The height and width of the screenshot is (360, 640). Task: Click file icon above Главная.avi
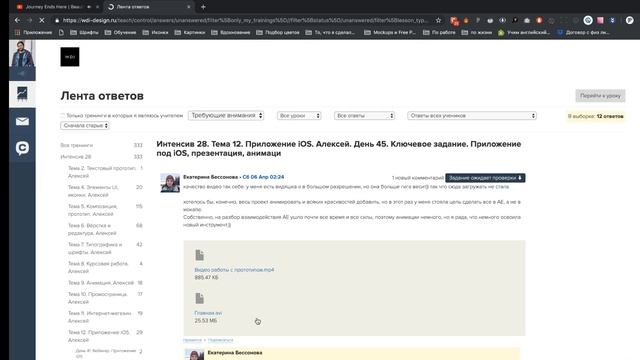click(x=200, y=298)
